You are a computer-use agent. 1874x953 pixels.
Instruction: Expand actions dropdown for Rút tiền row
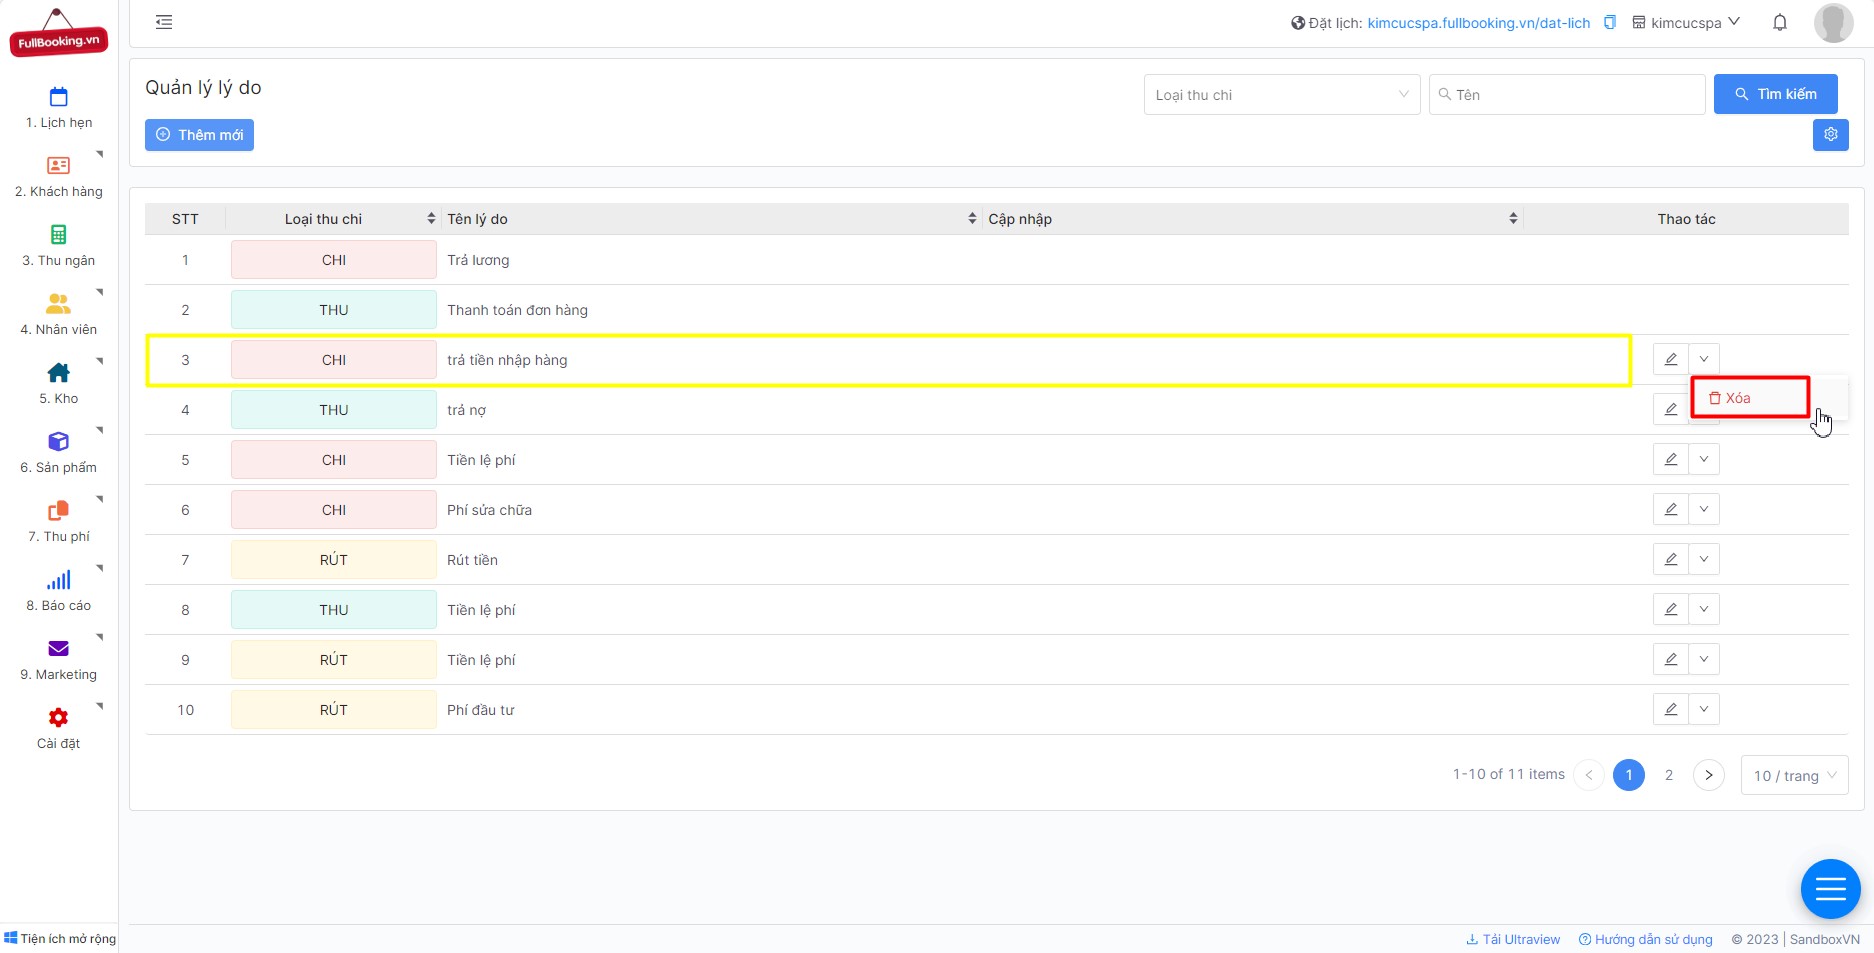(x=1704, y=560)
